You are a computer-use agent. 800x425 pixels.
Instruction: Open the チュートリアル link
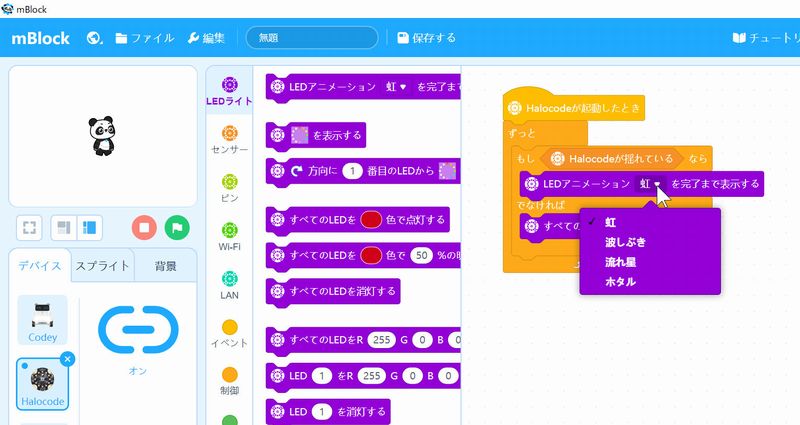coord(765,38)
